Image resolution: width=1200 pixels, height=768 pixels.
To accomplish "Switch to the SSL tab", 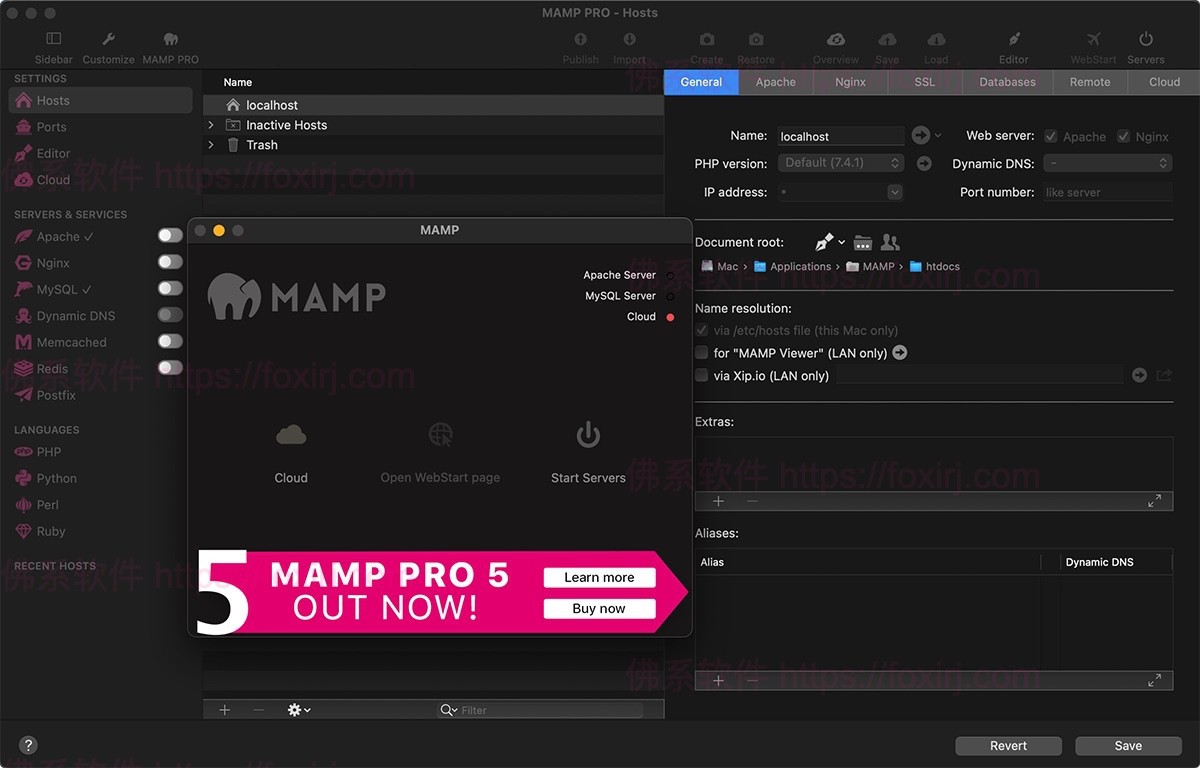I will 924,82.
